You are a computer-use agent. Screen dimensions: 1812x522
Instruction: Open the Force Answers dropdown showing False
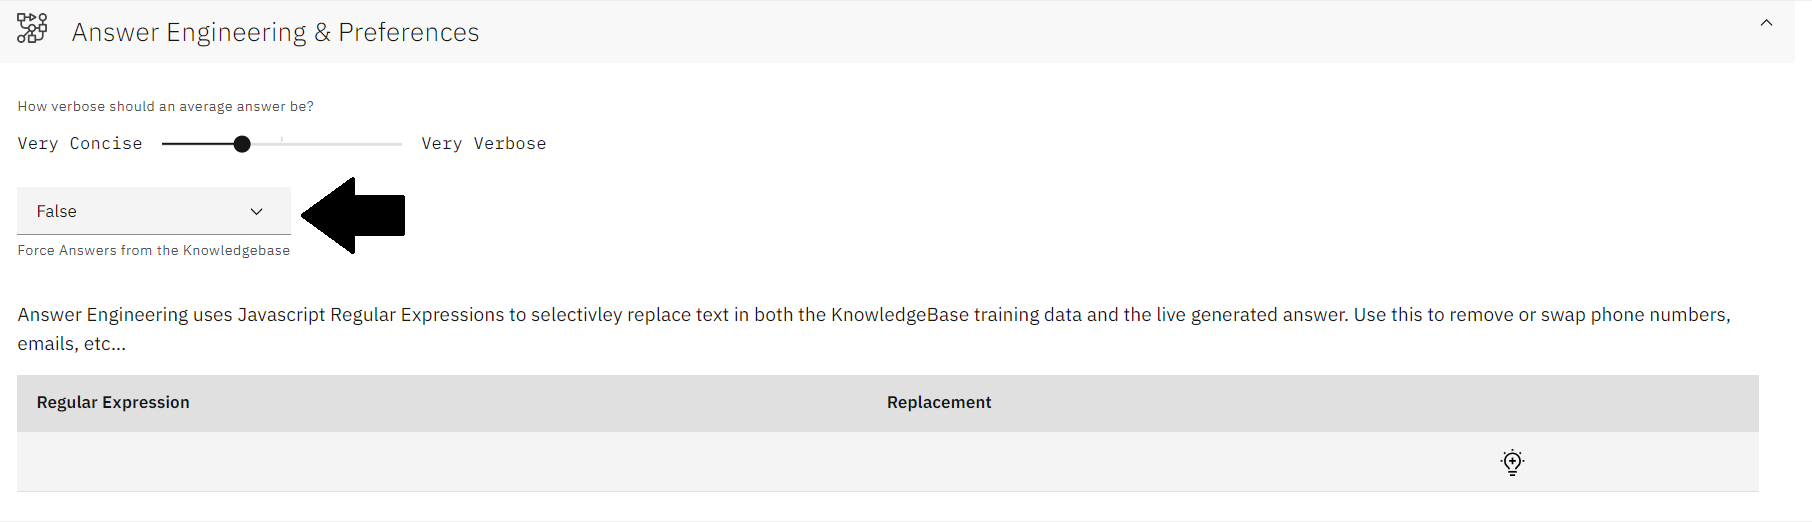pos(154,211)
